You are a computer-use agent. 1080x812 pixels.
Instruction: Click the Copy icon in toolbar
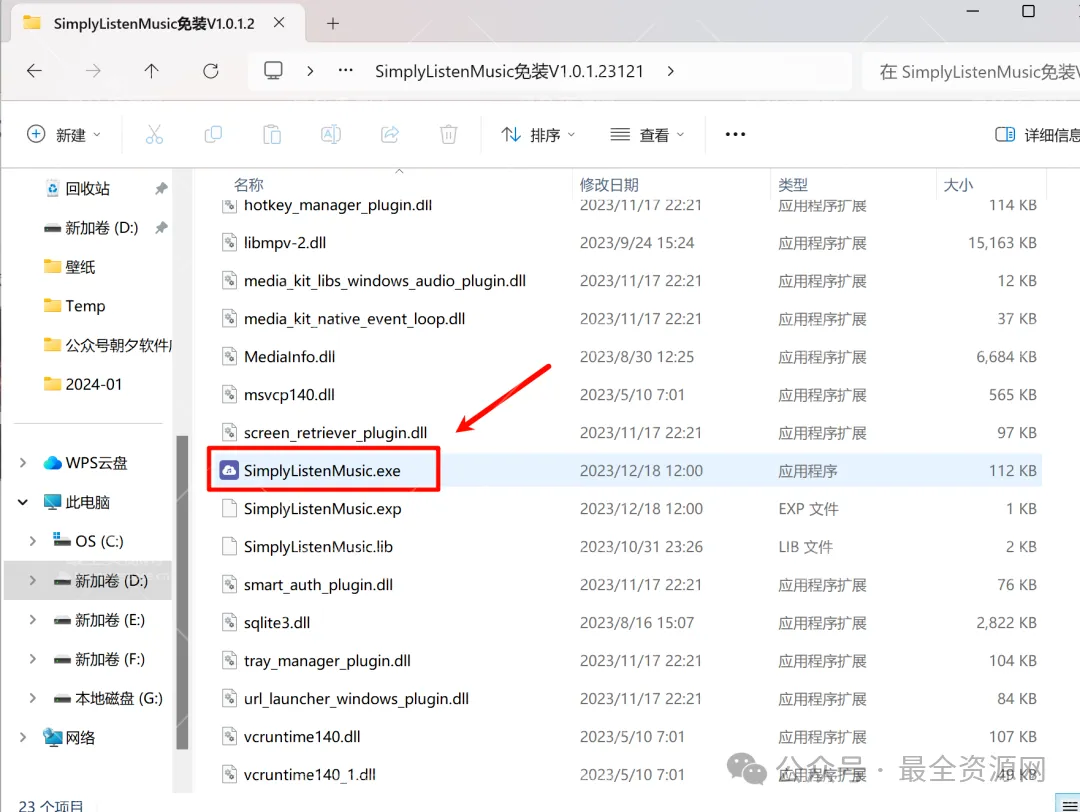pyautogui.click(x=214, y=134)
